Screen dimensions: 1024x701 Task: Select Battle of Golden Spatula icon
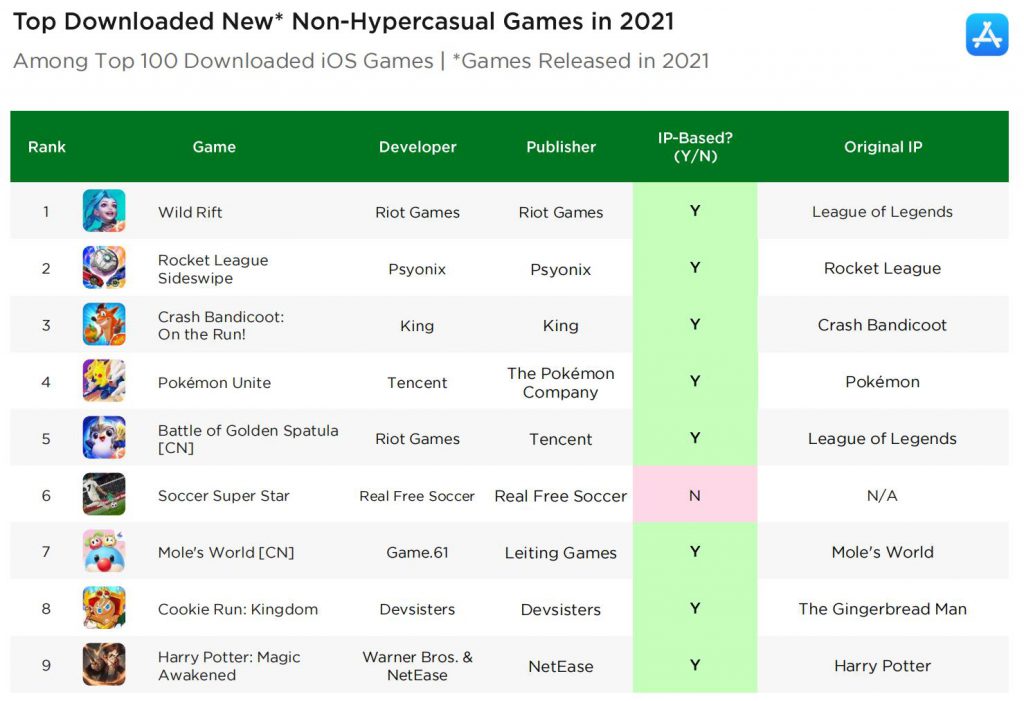(104, 438)
